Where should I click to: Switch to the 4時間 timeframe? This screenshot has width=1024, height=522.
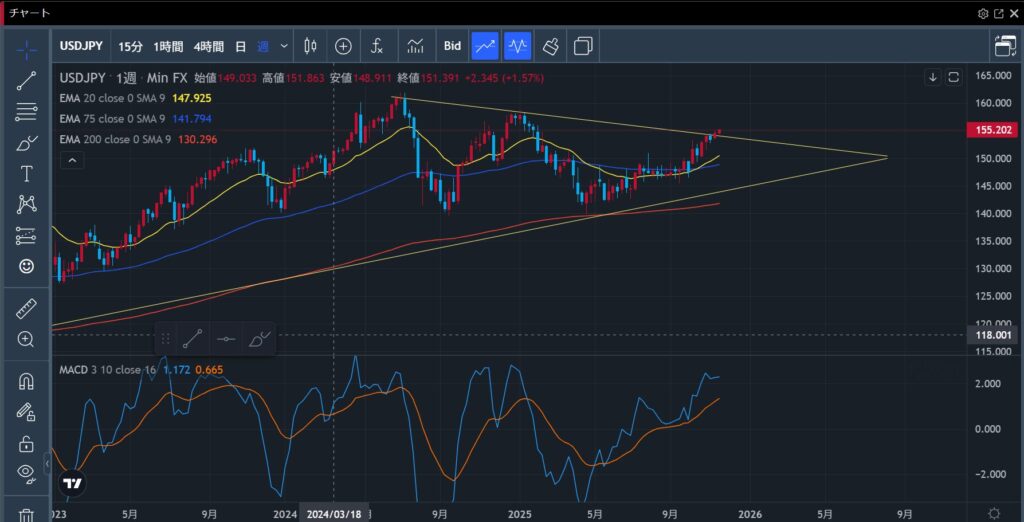209,46
